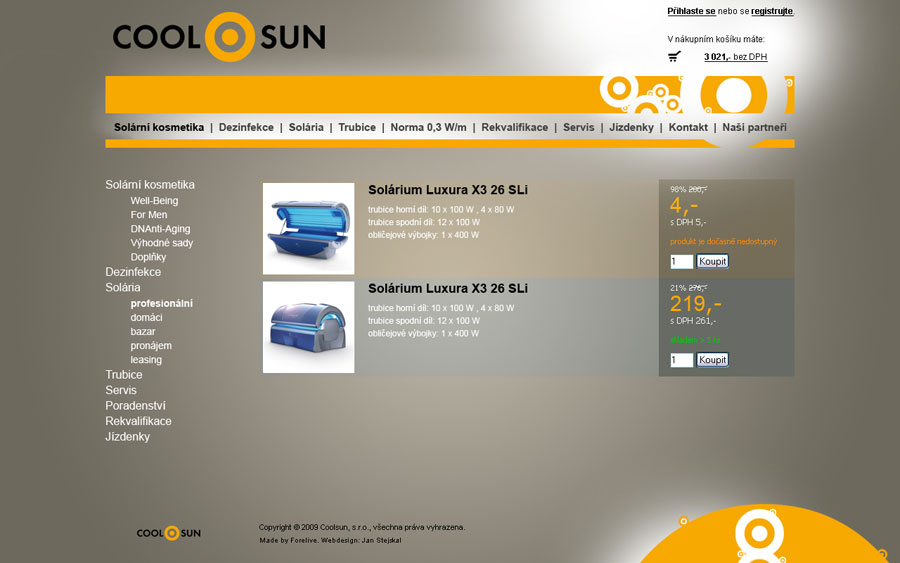Open cart total 3 021,- bez DPH
Screen dimensions: 900x563
735,57
